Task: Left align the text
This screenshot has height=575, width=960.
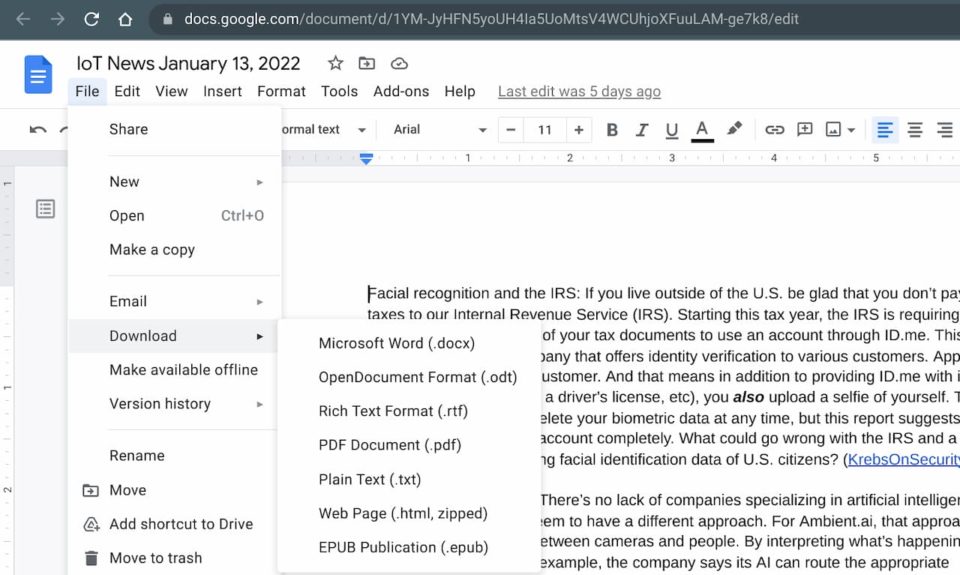Action: [885, 130]
